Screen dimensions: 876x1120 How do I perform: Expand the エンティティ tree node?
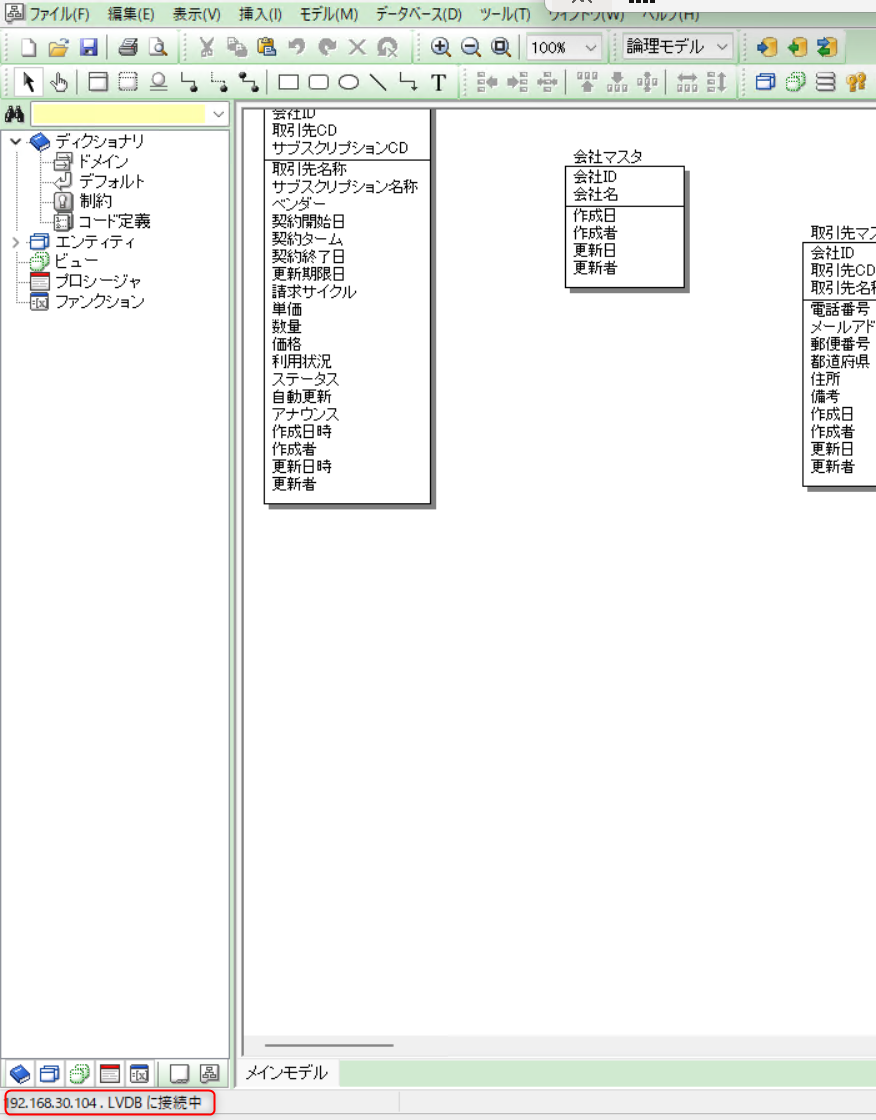[15, 242]
